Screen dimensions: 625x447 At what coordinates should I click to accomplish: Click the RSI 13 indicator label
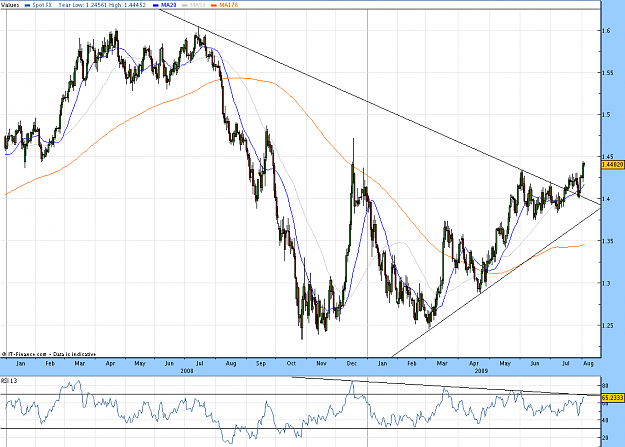pos(9,381)
